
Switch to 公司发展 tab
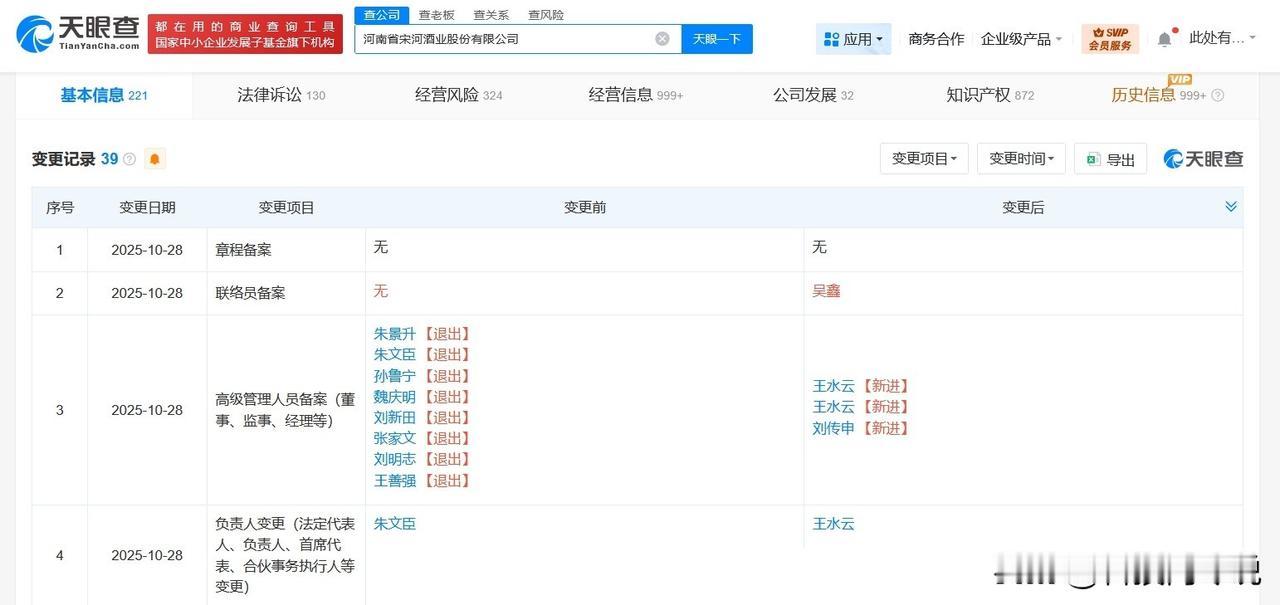coord(813,95)
